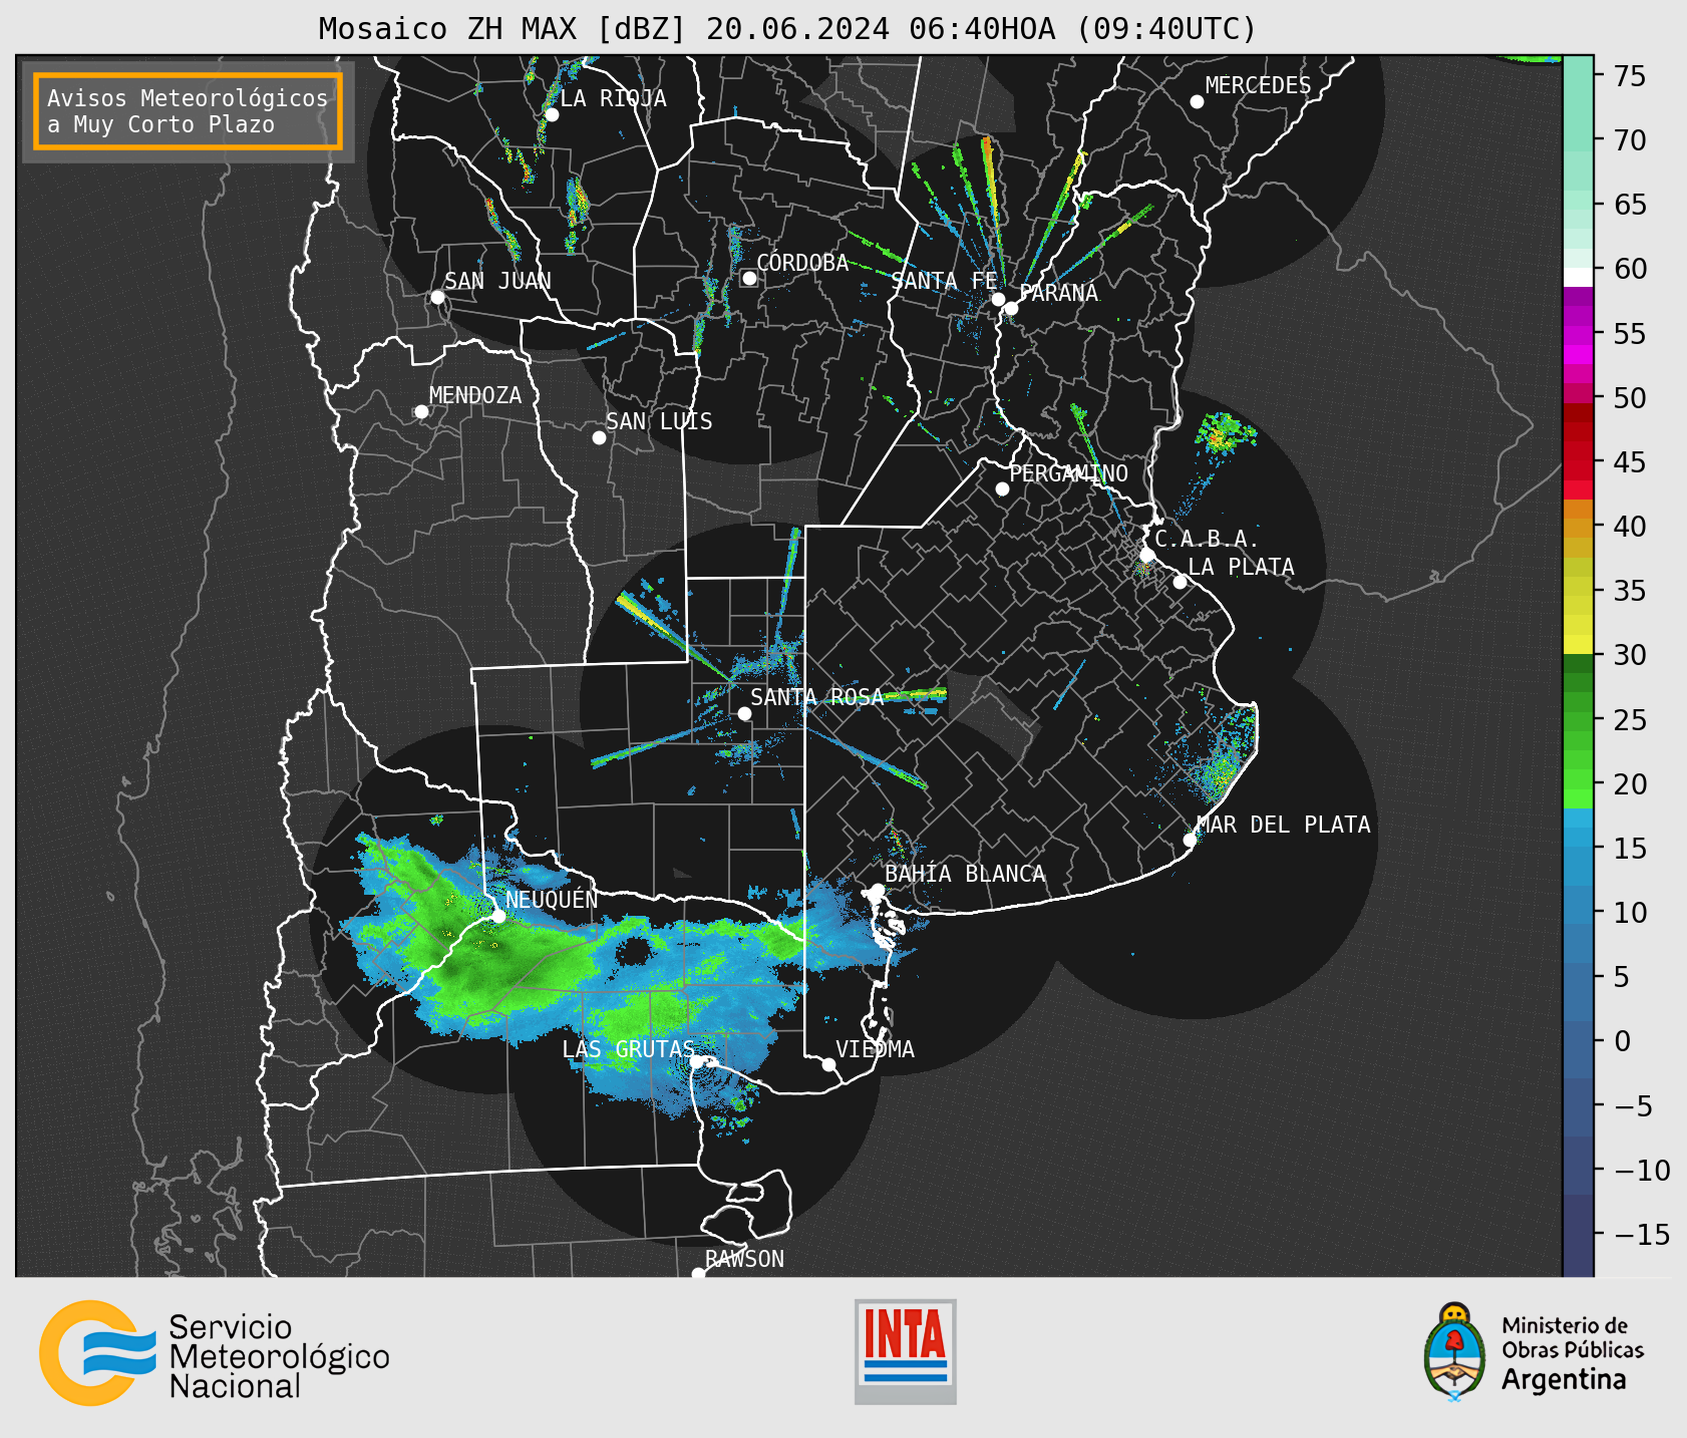Viewport: 1687px width, 1438px height.
Task: Click the Viedma city marker
Action: 828,1065
